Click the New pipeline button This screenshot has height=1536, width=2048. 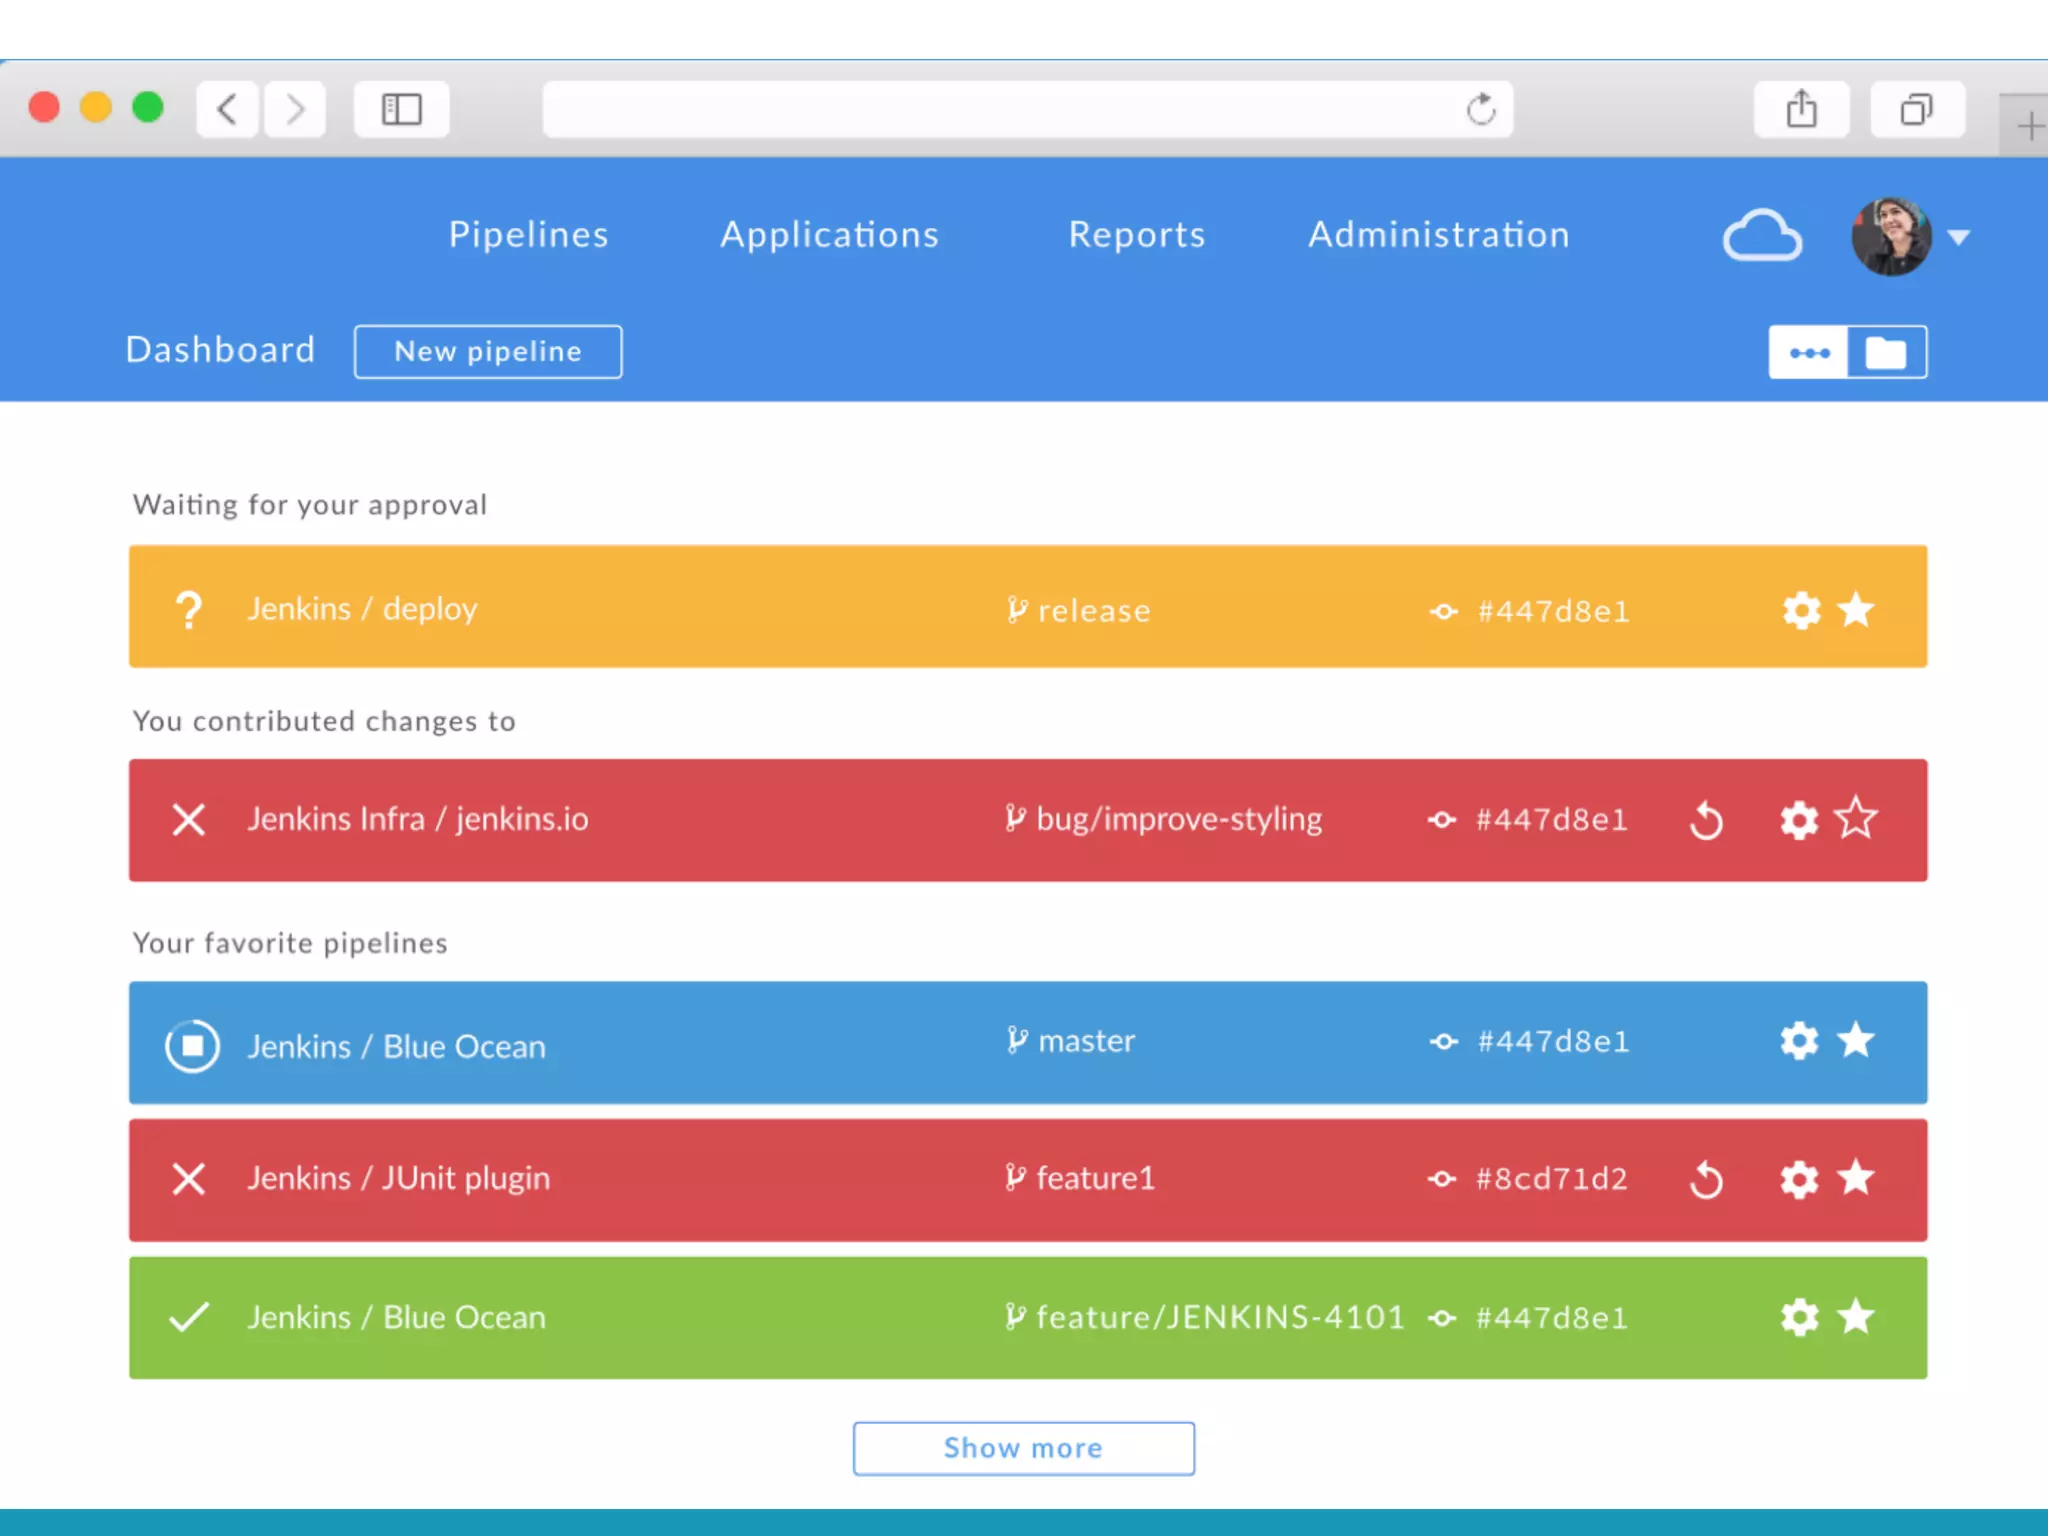pos(488,351)
